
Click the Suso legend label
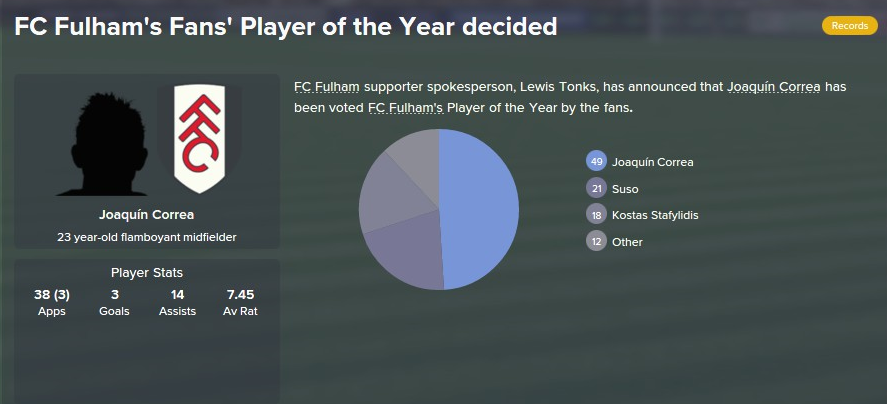(x=625, y=189)
